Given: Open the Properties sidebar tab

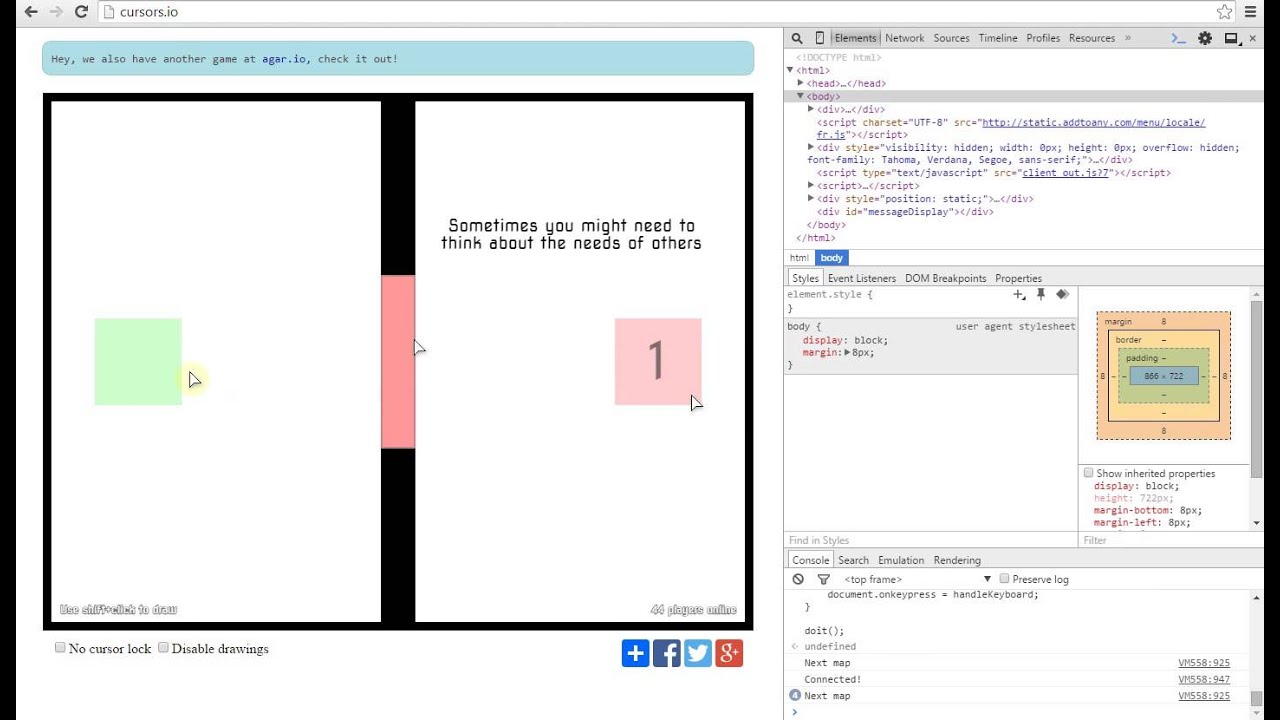Looking at the screenshot, I should [1018, 278].
